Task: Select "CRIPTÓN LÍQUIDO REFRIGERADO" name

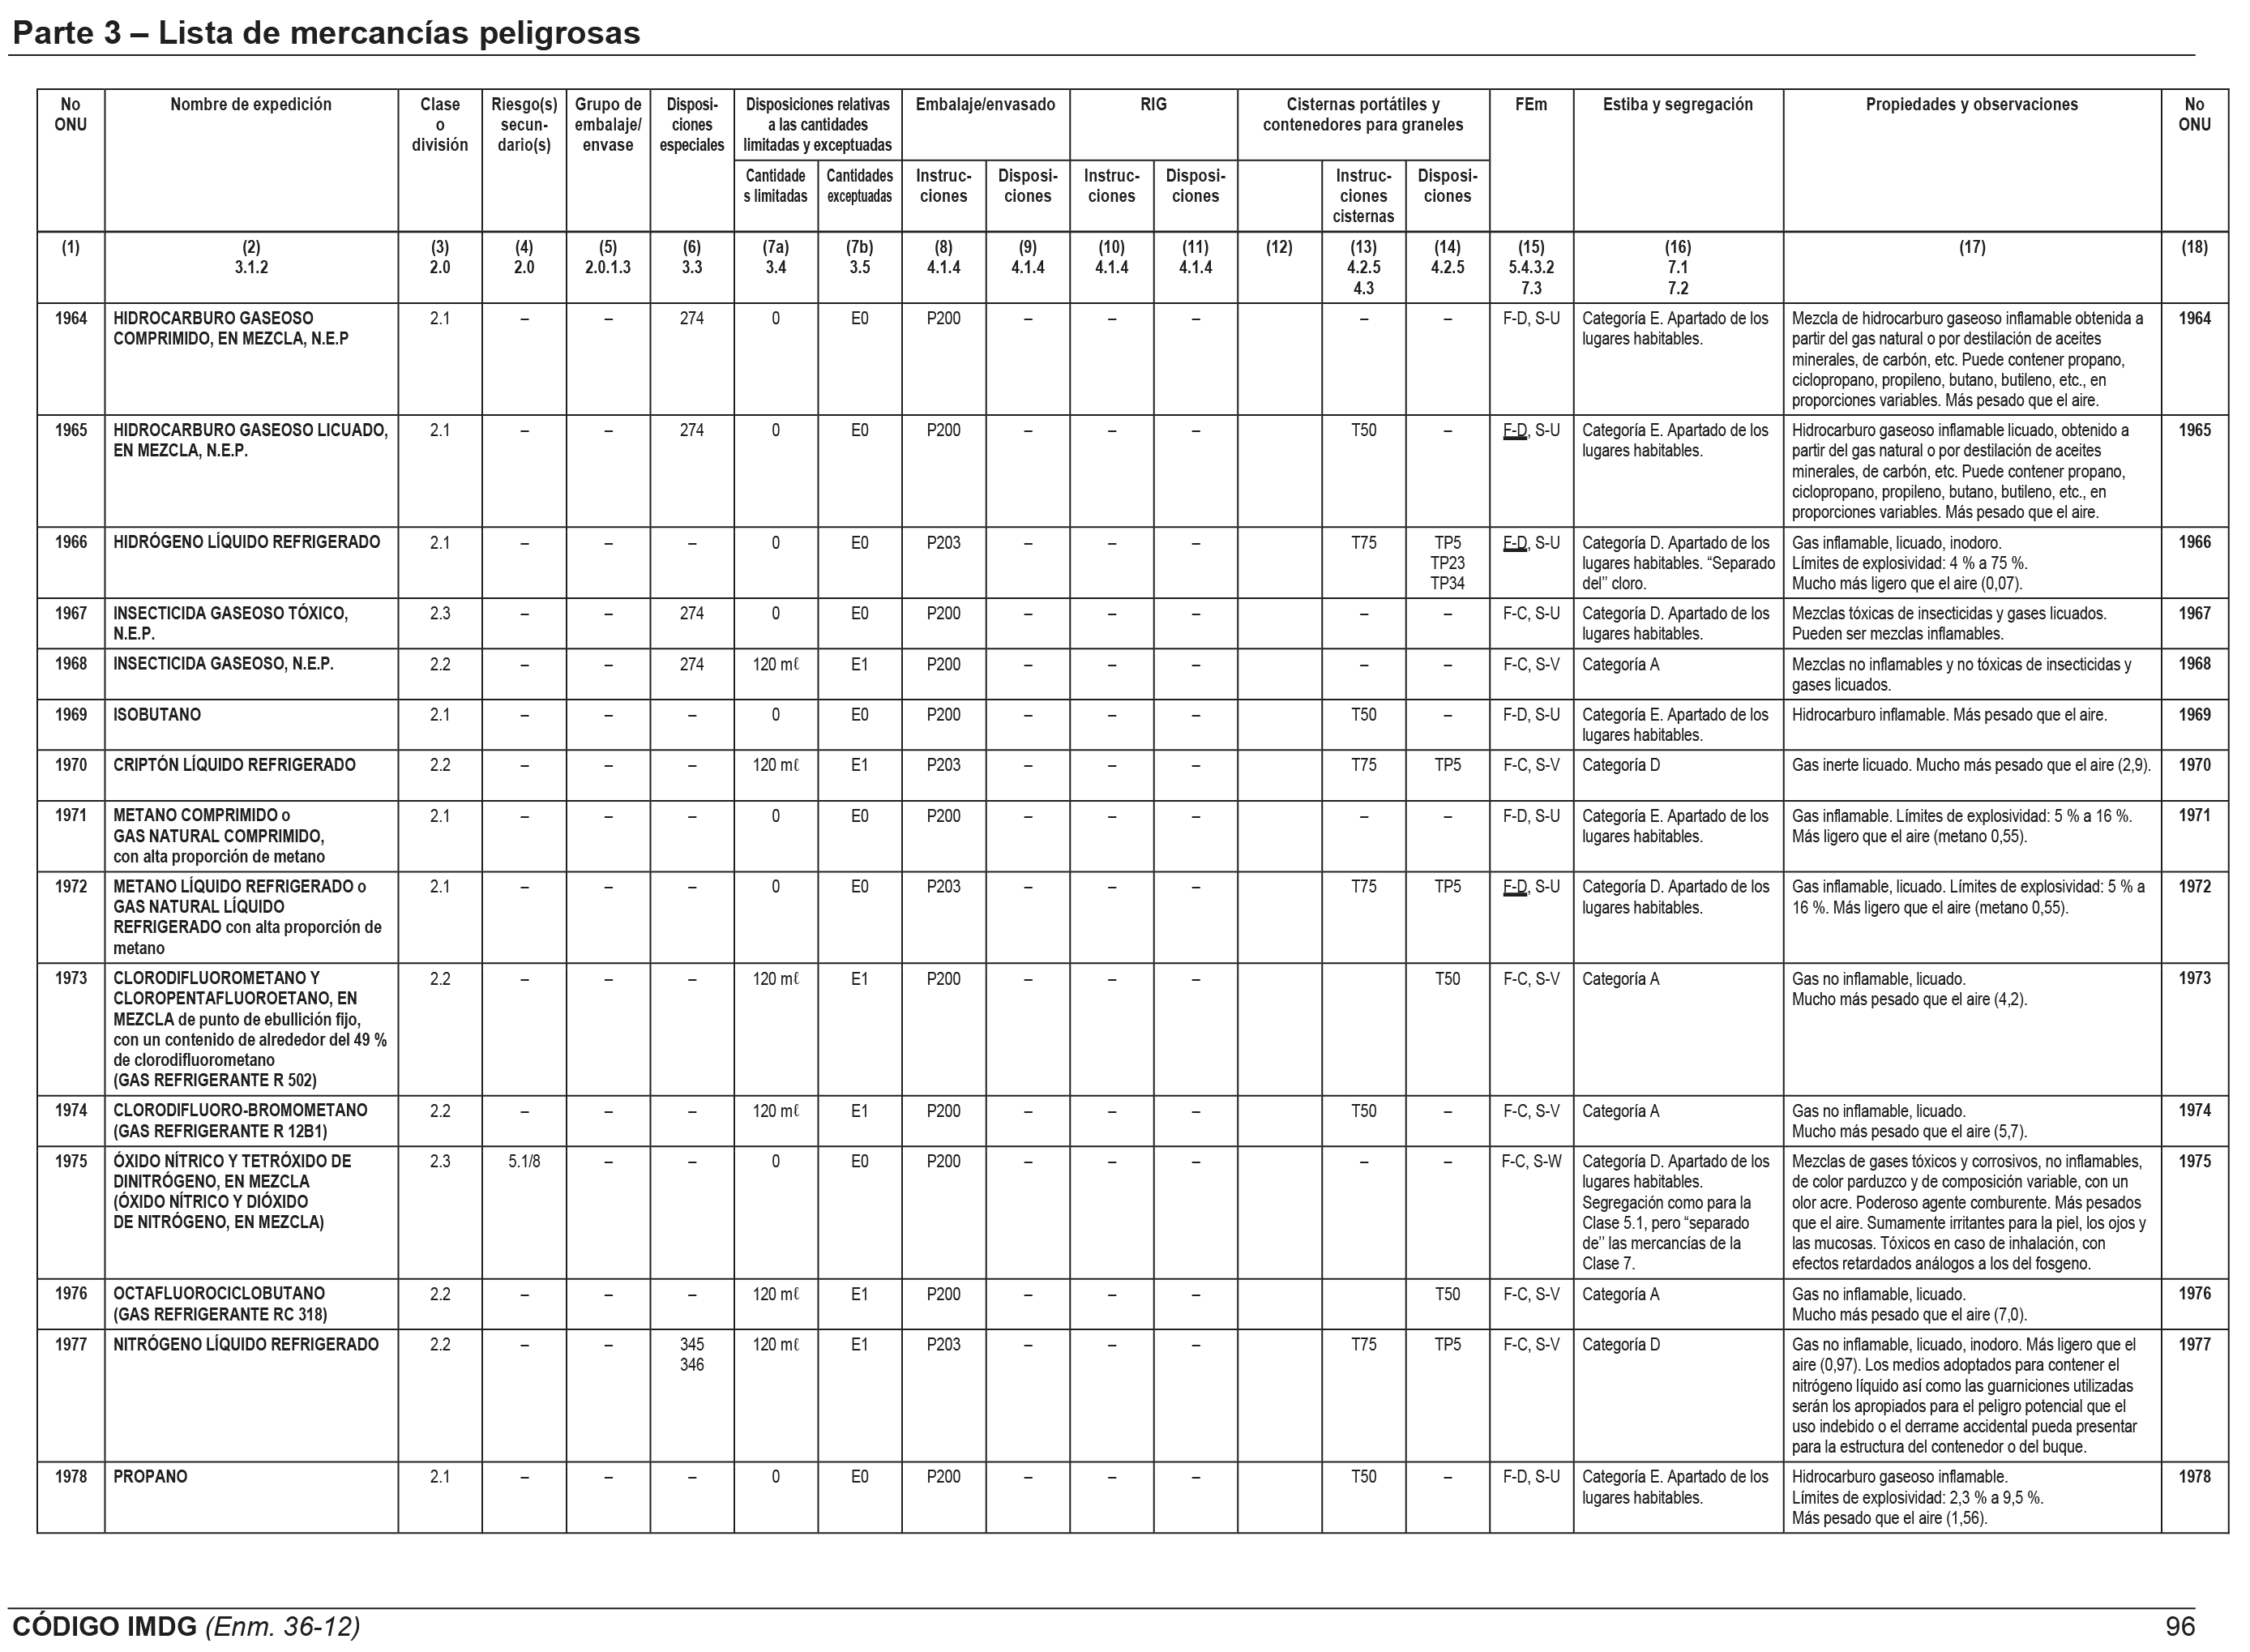Action: click(234, 765)
